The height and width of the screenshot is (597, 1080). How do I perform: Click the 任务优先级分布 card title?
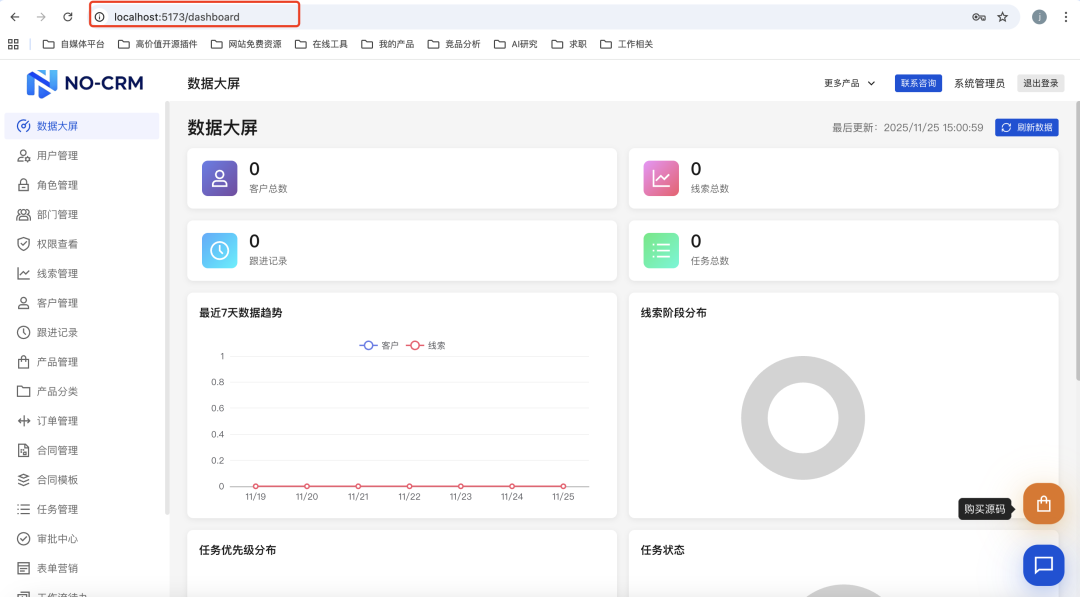[238, 550]
